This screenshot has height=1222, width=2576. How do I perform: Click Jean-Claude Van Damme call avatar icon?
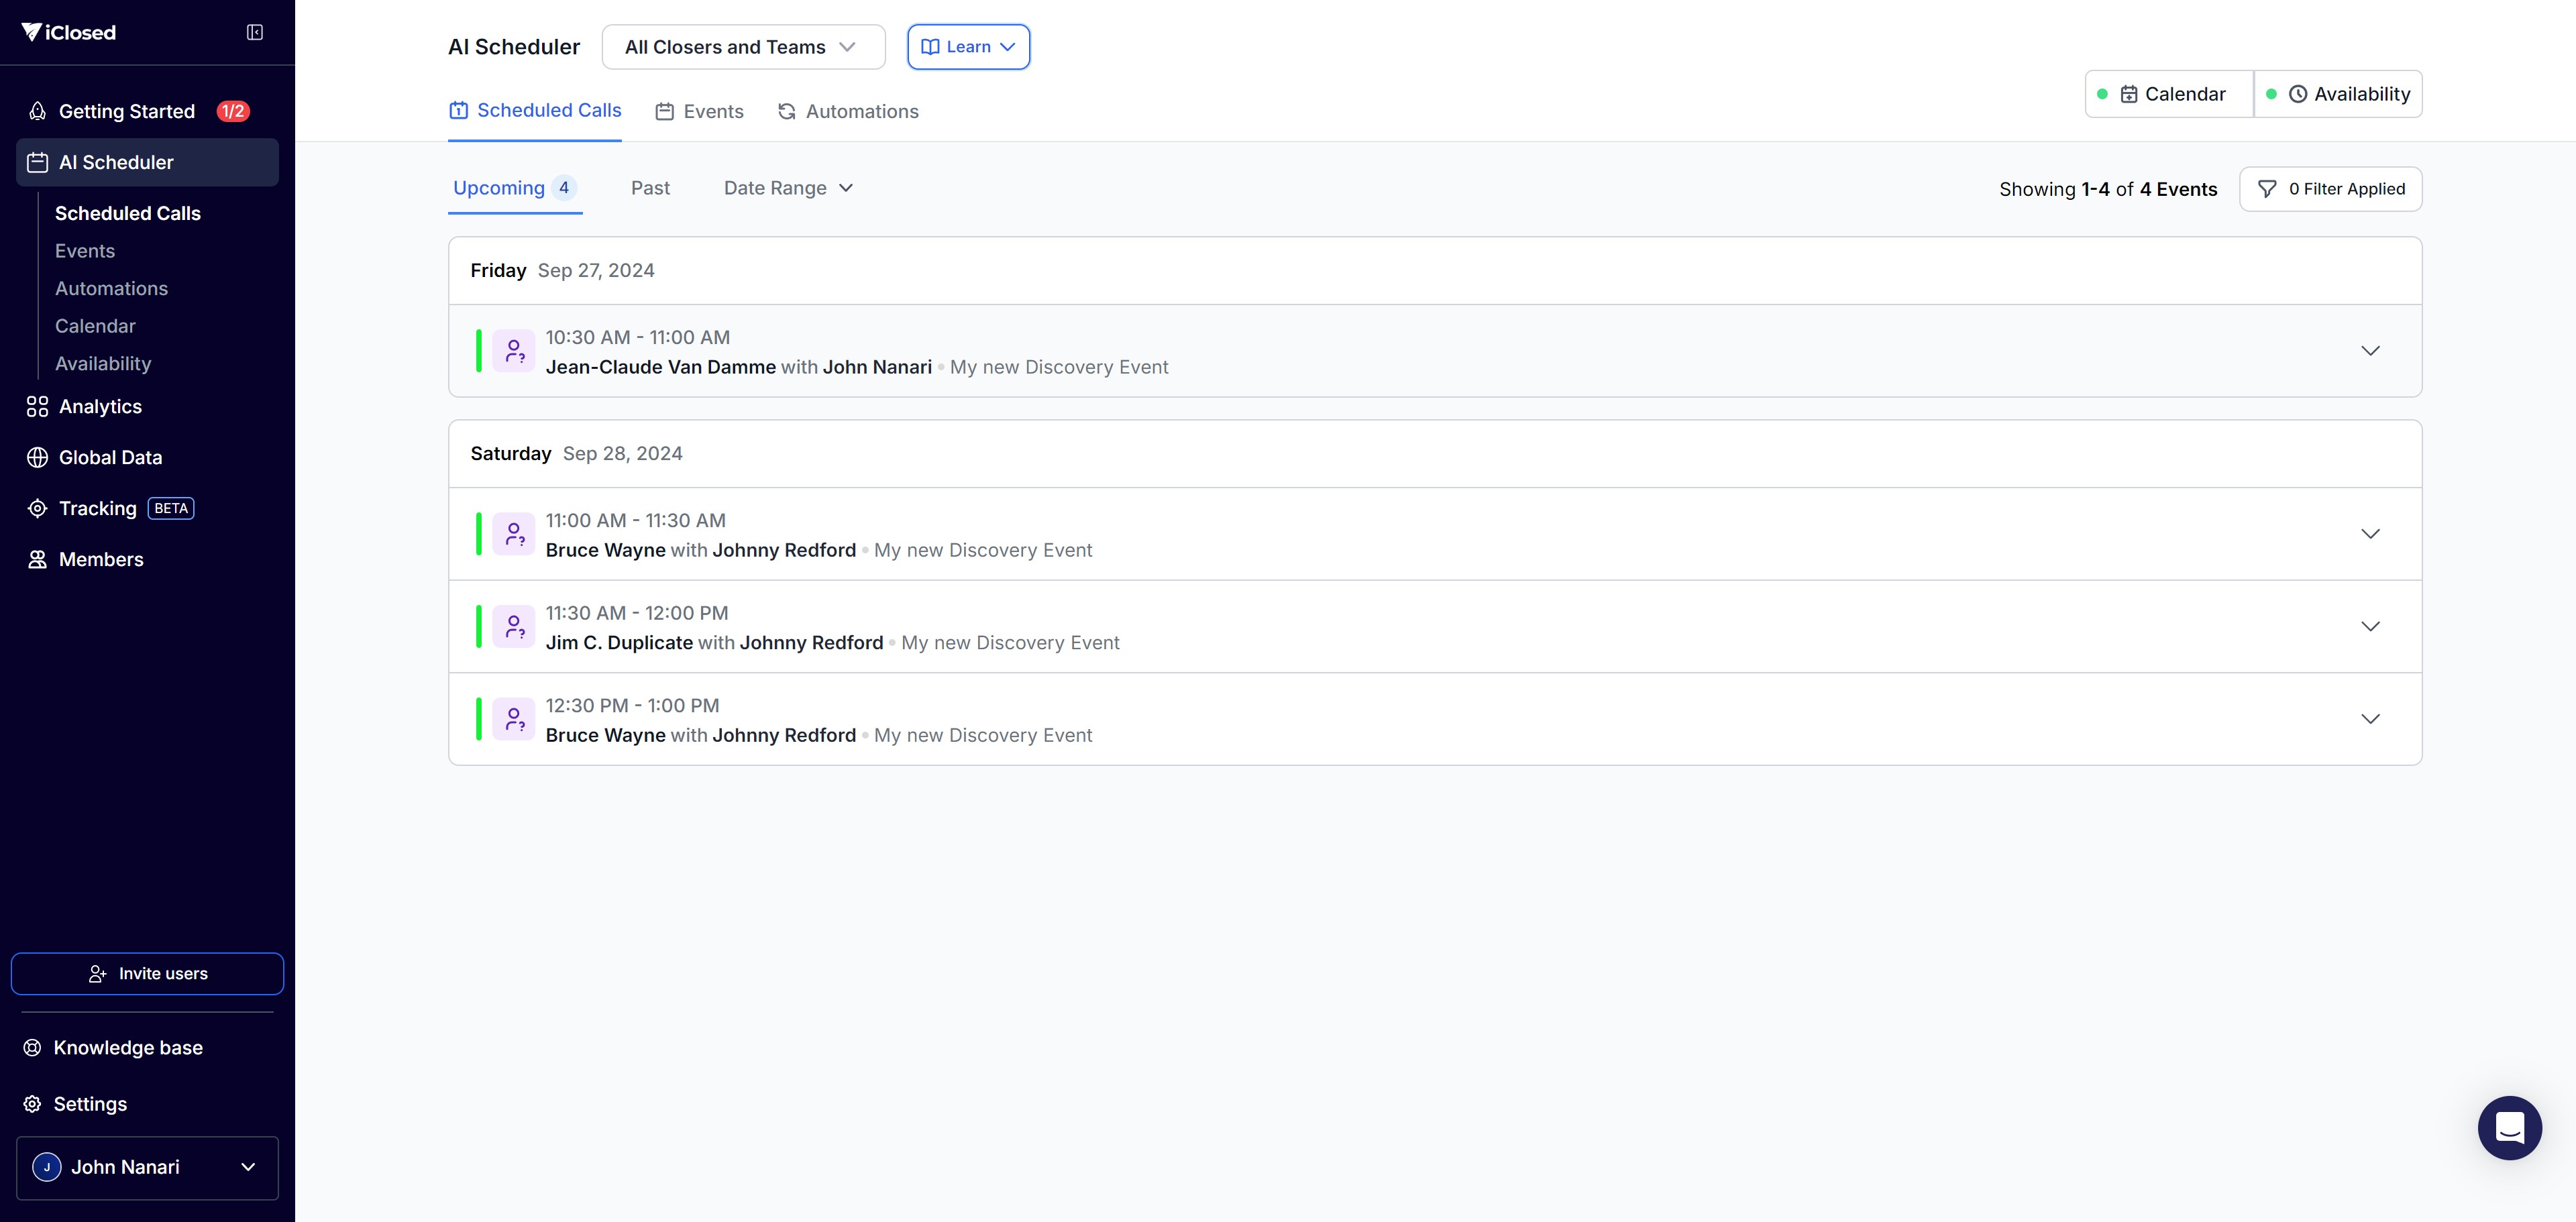tap(514, 351)
